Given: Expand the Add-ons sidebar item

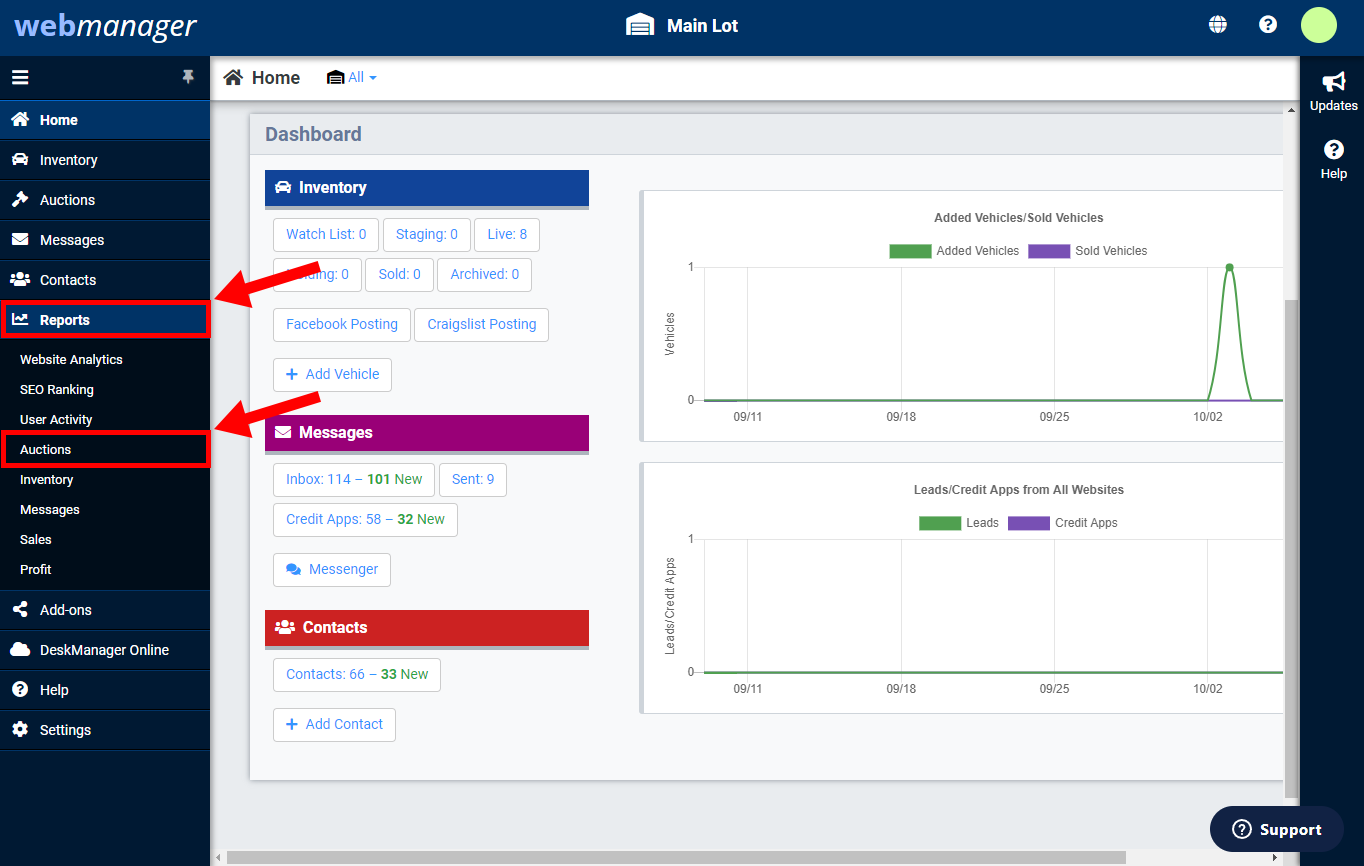Looking at the screenshot, I should pos(105,610).
